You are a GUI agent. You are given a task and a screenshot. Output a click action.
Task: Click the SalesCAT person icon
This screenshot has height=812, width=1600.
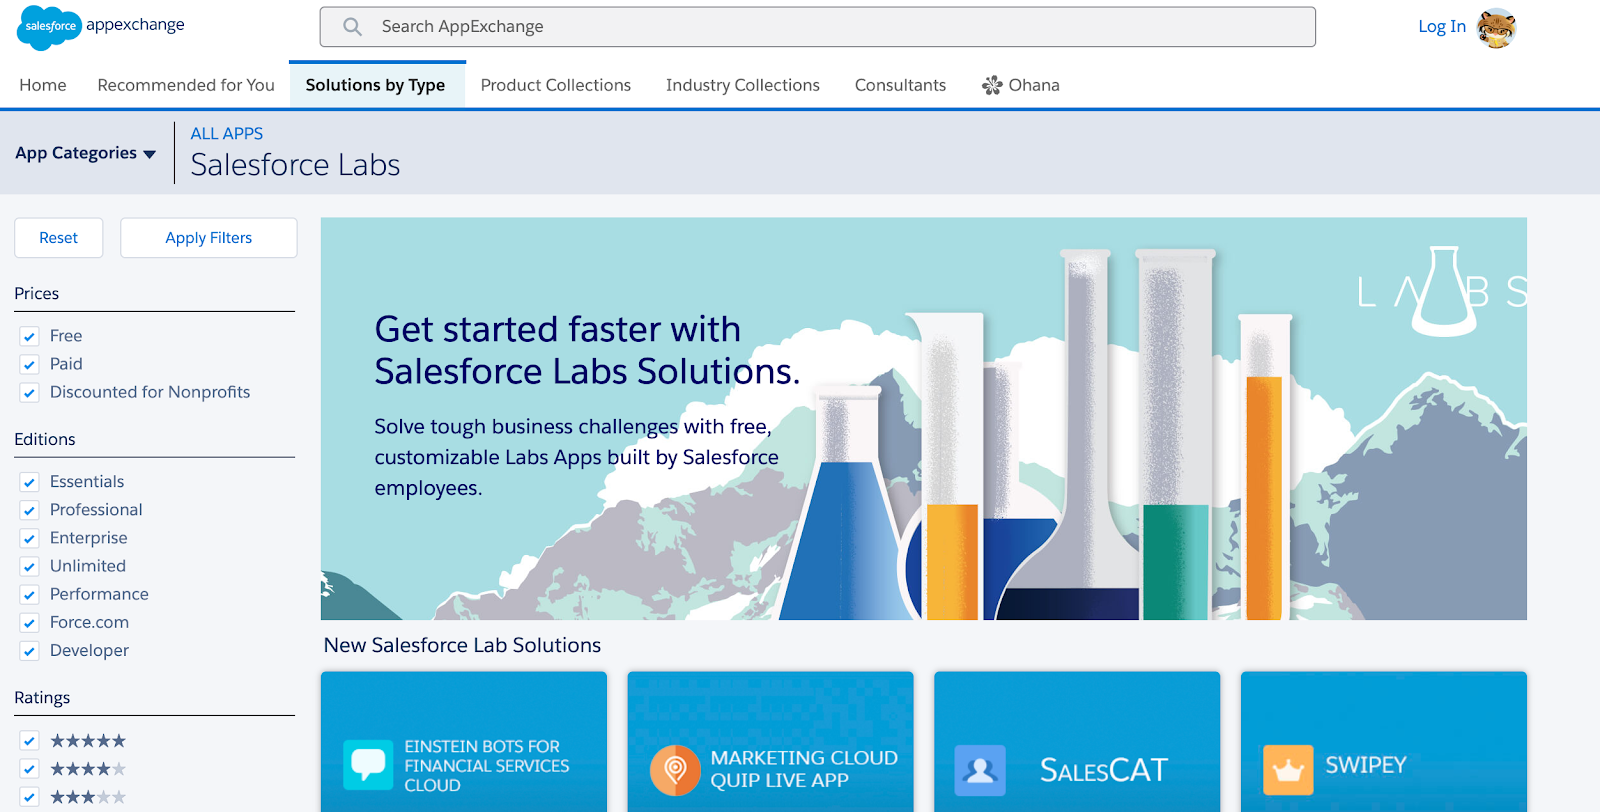[x=980, y=770]
